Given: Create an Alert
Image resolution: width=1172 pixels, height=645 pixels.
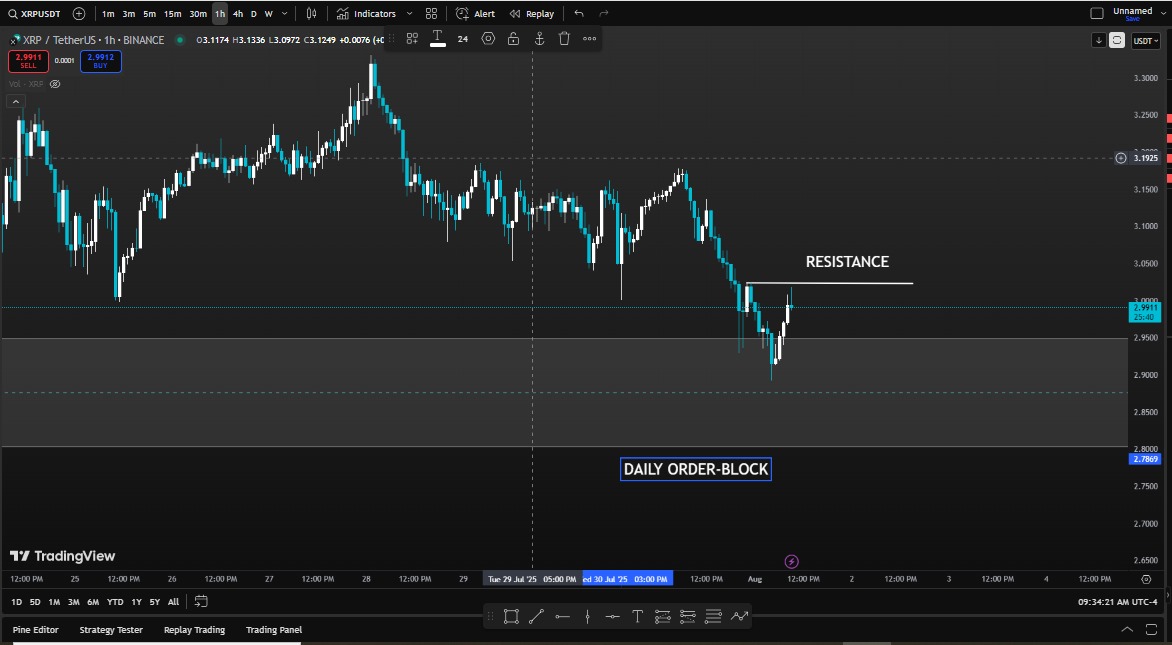Looking at the screenshot, I should click(475, 13).
